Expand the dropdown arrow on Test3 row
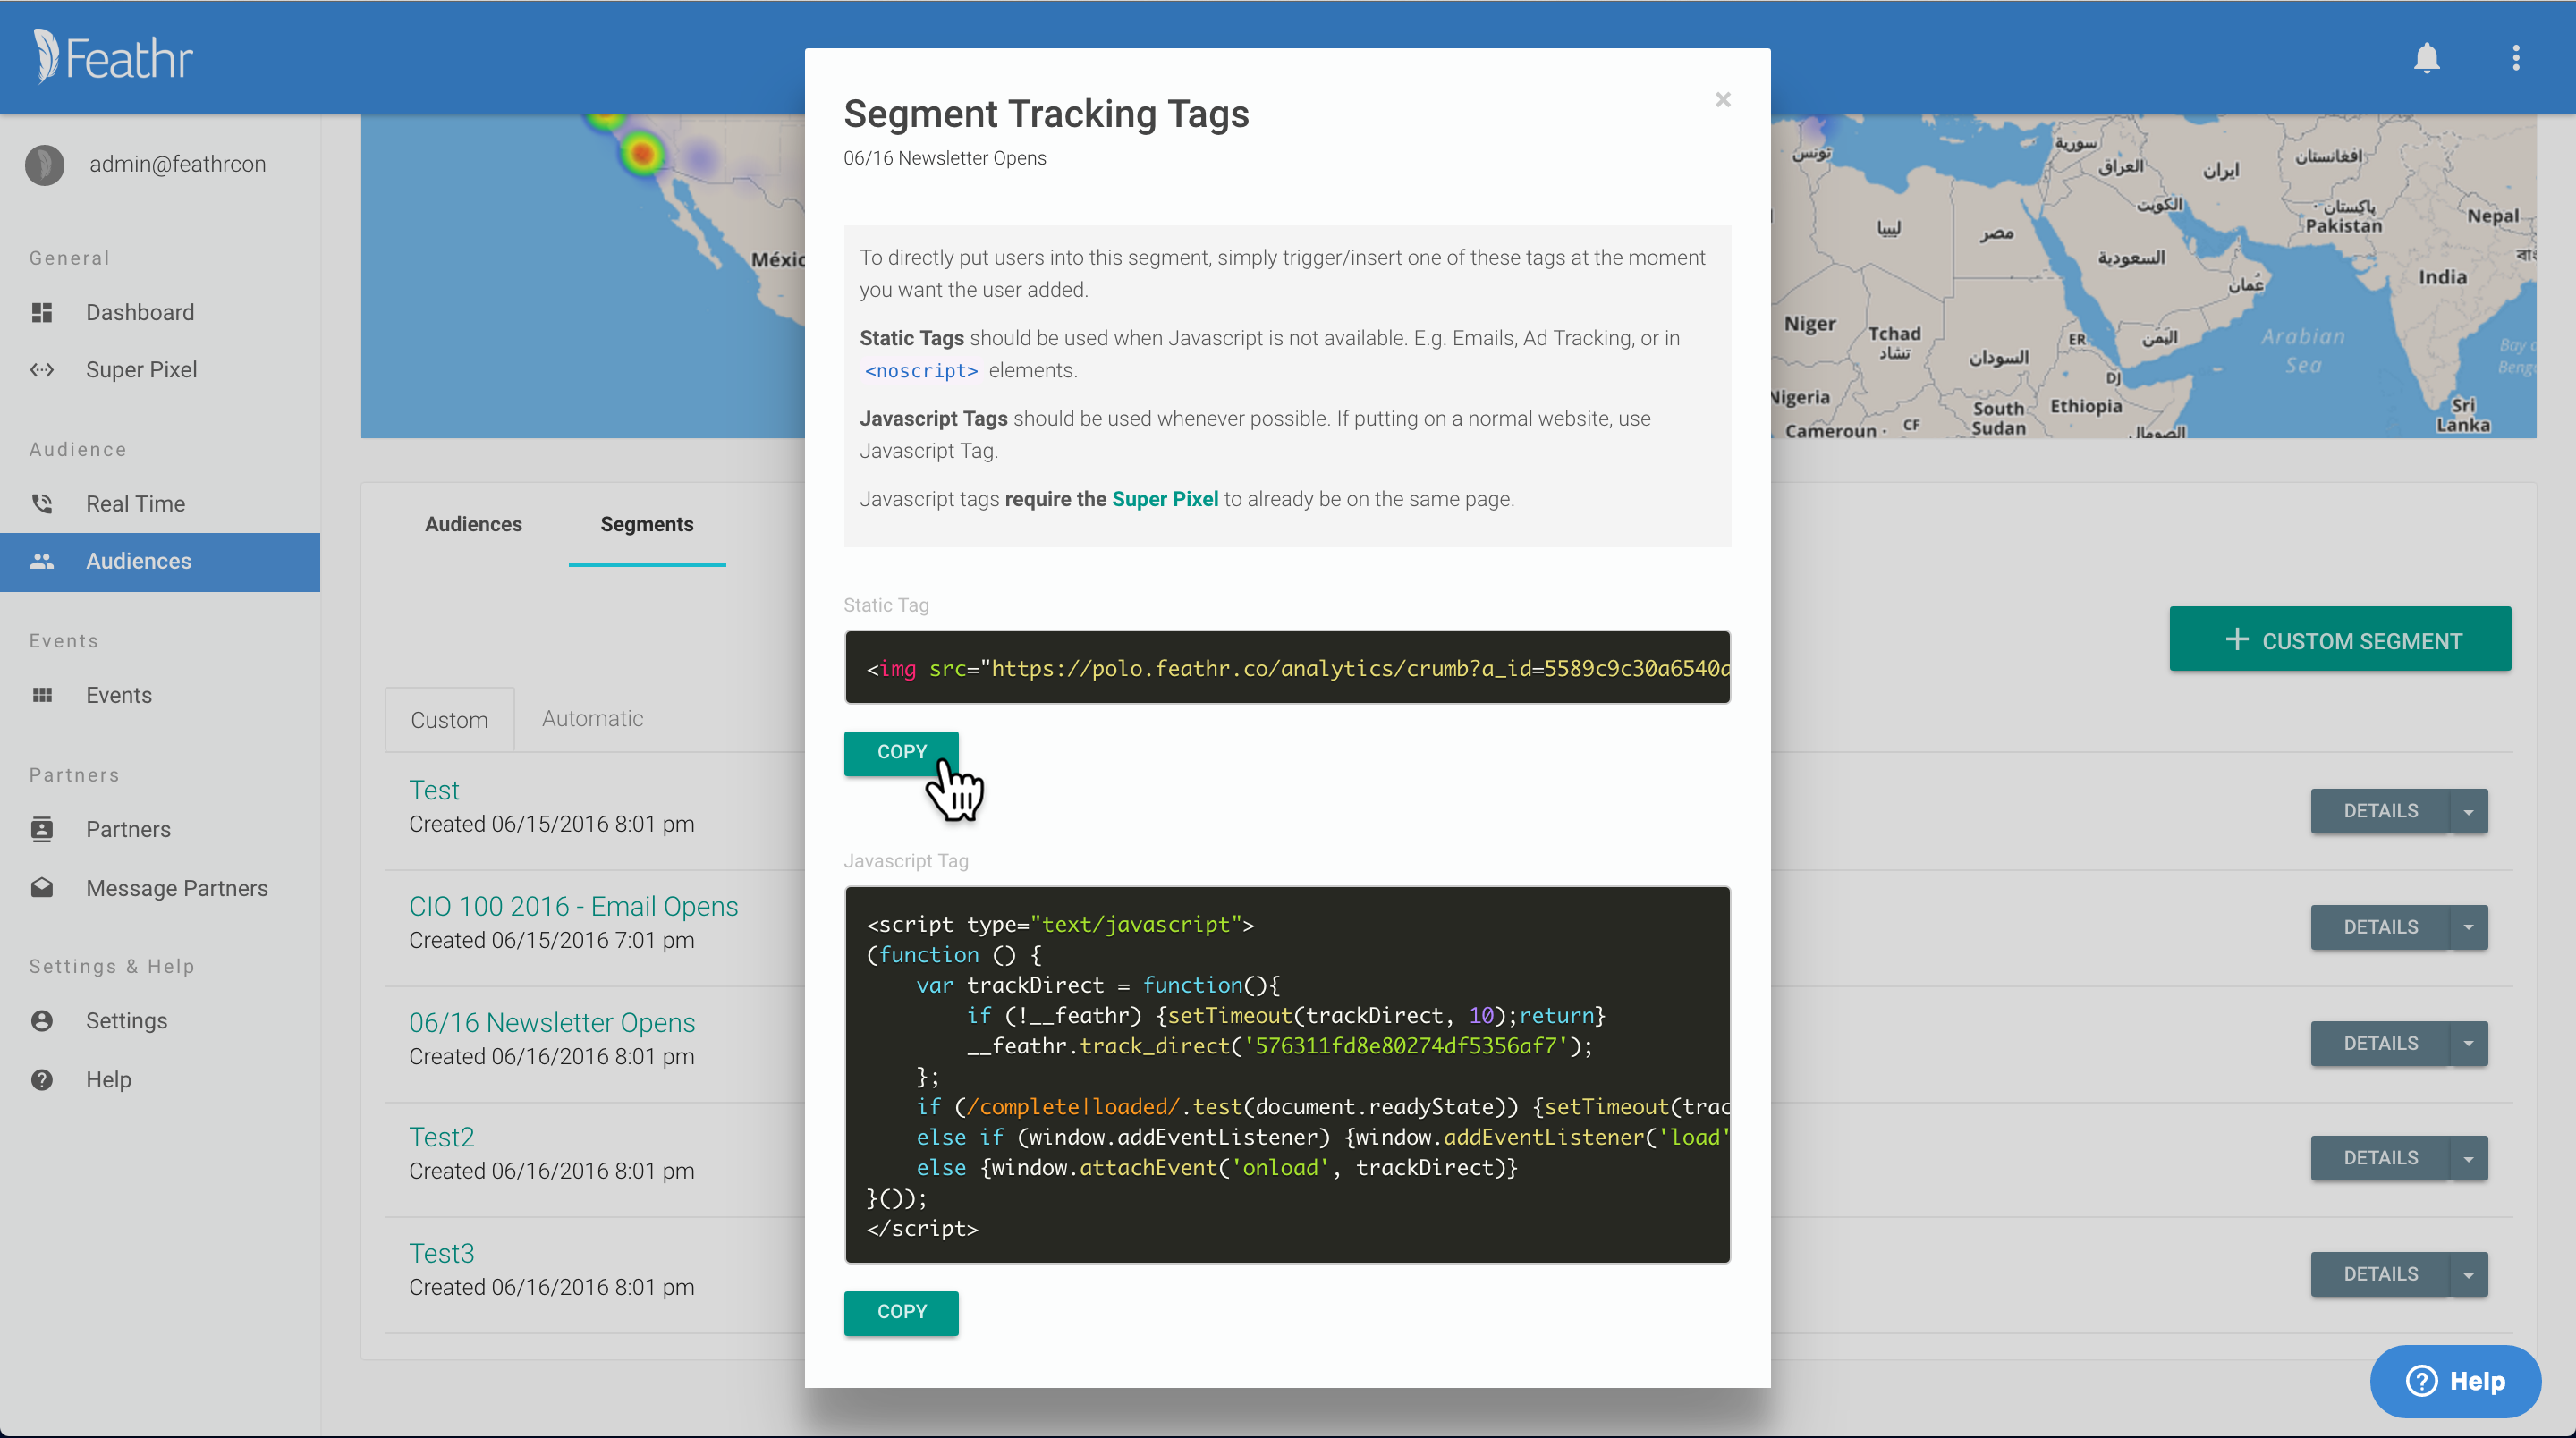The height and width of the screenshot is (1438, 2576). pyautogui.click(x=2469, y=1274)
